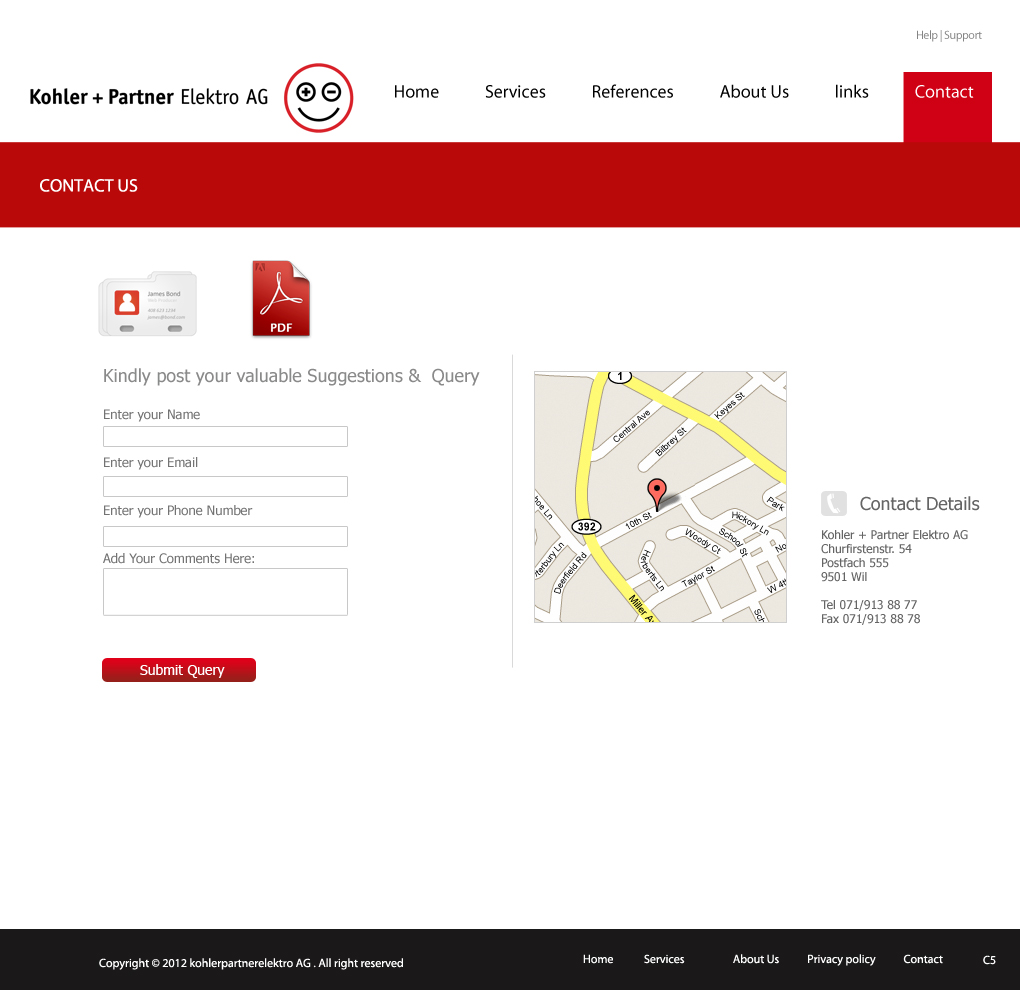
Task: Open Privacy policy in the footer
Action: (x=841, y=960)
